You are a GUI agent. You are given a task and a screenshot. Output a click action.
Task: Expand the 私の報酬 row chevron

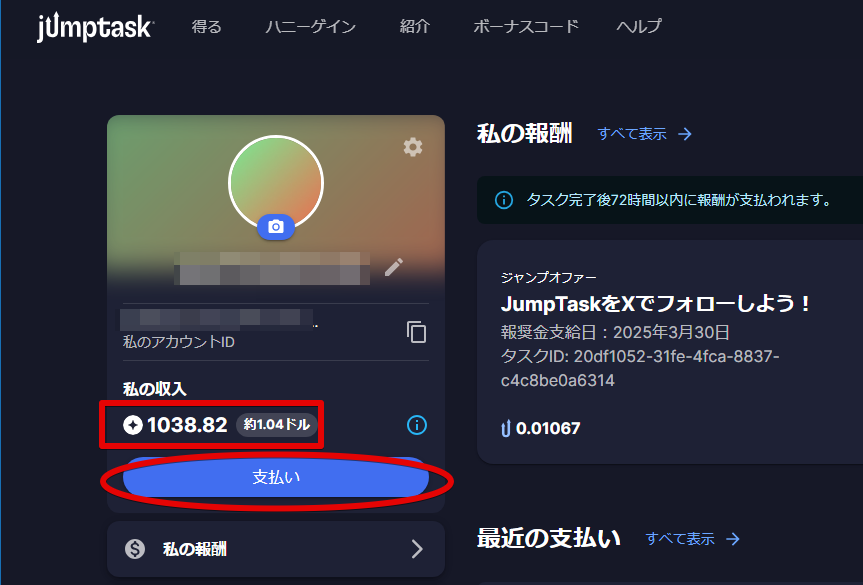417,549
